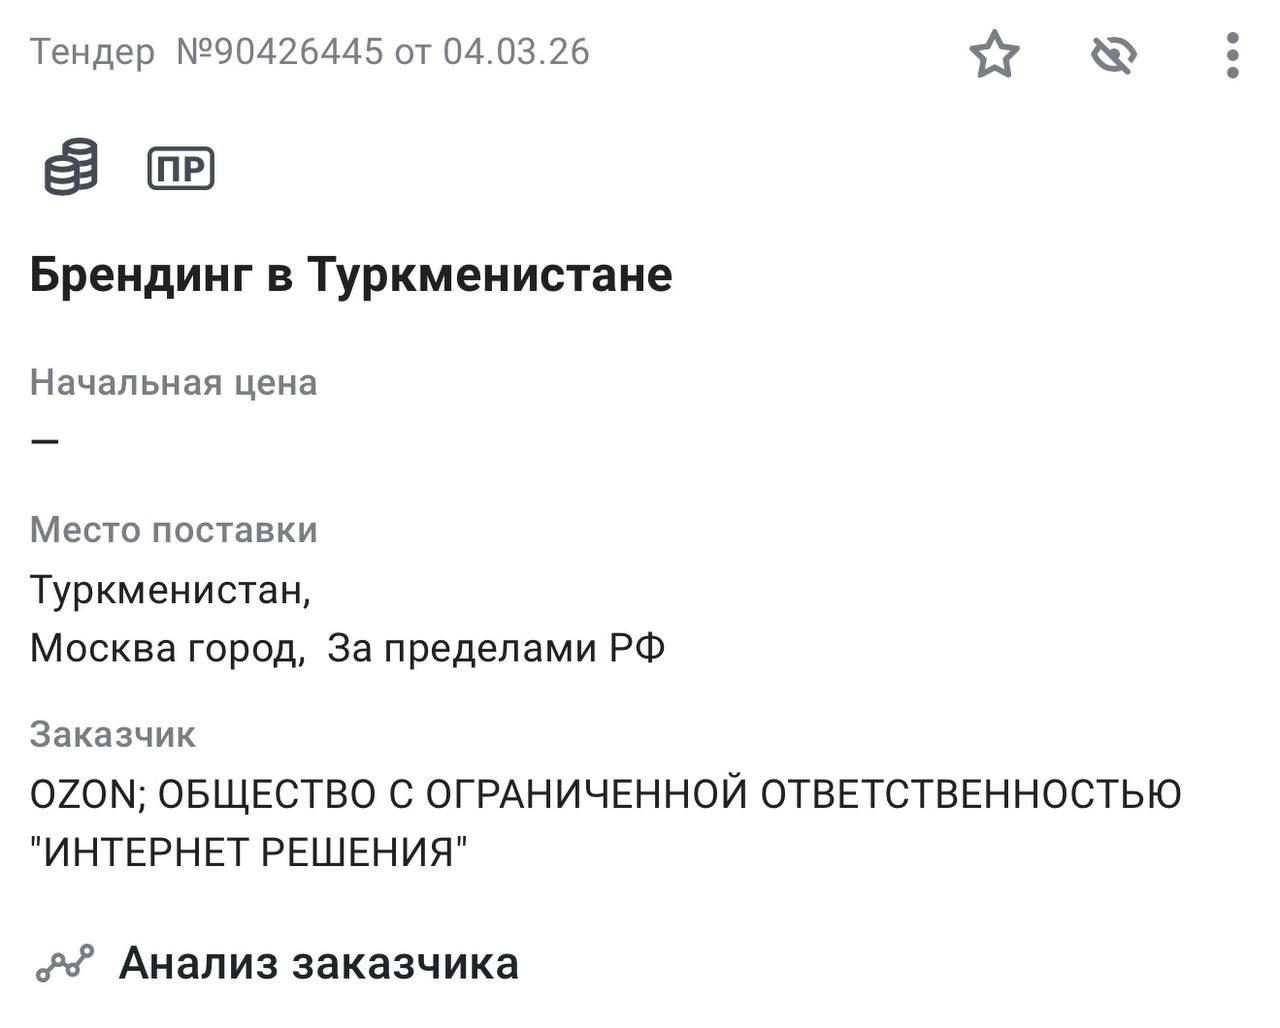Open the Анализ заказчика section
Screen dimensions: 1280x1028
point(318,963)
